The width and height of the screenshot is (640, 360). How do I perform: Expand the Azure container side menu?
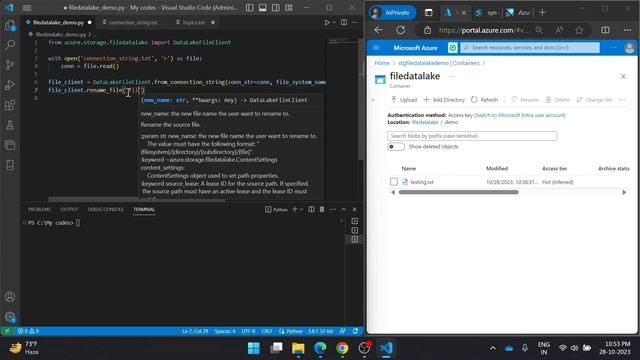(x=373, y=100)
